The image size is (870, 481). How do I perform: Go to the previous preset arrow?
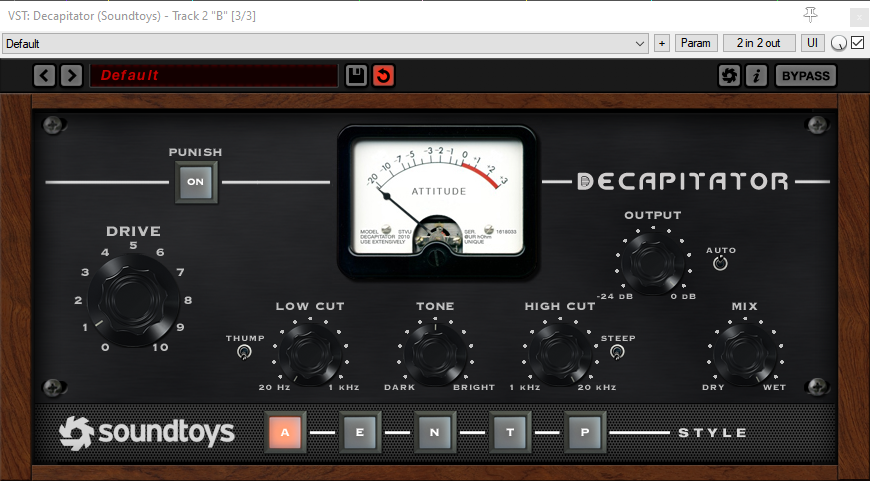tap(45, 76)
